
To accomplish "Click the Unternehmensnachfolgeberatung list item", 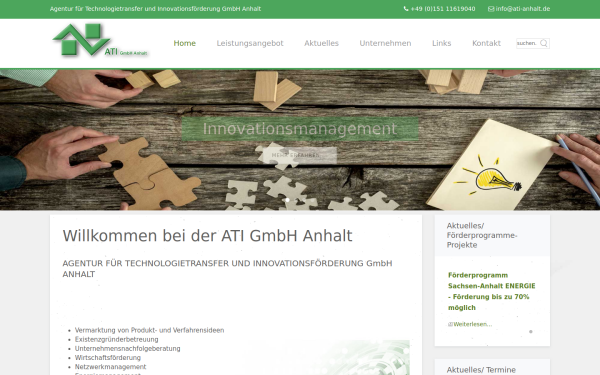I will pos(127,349).
